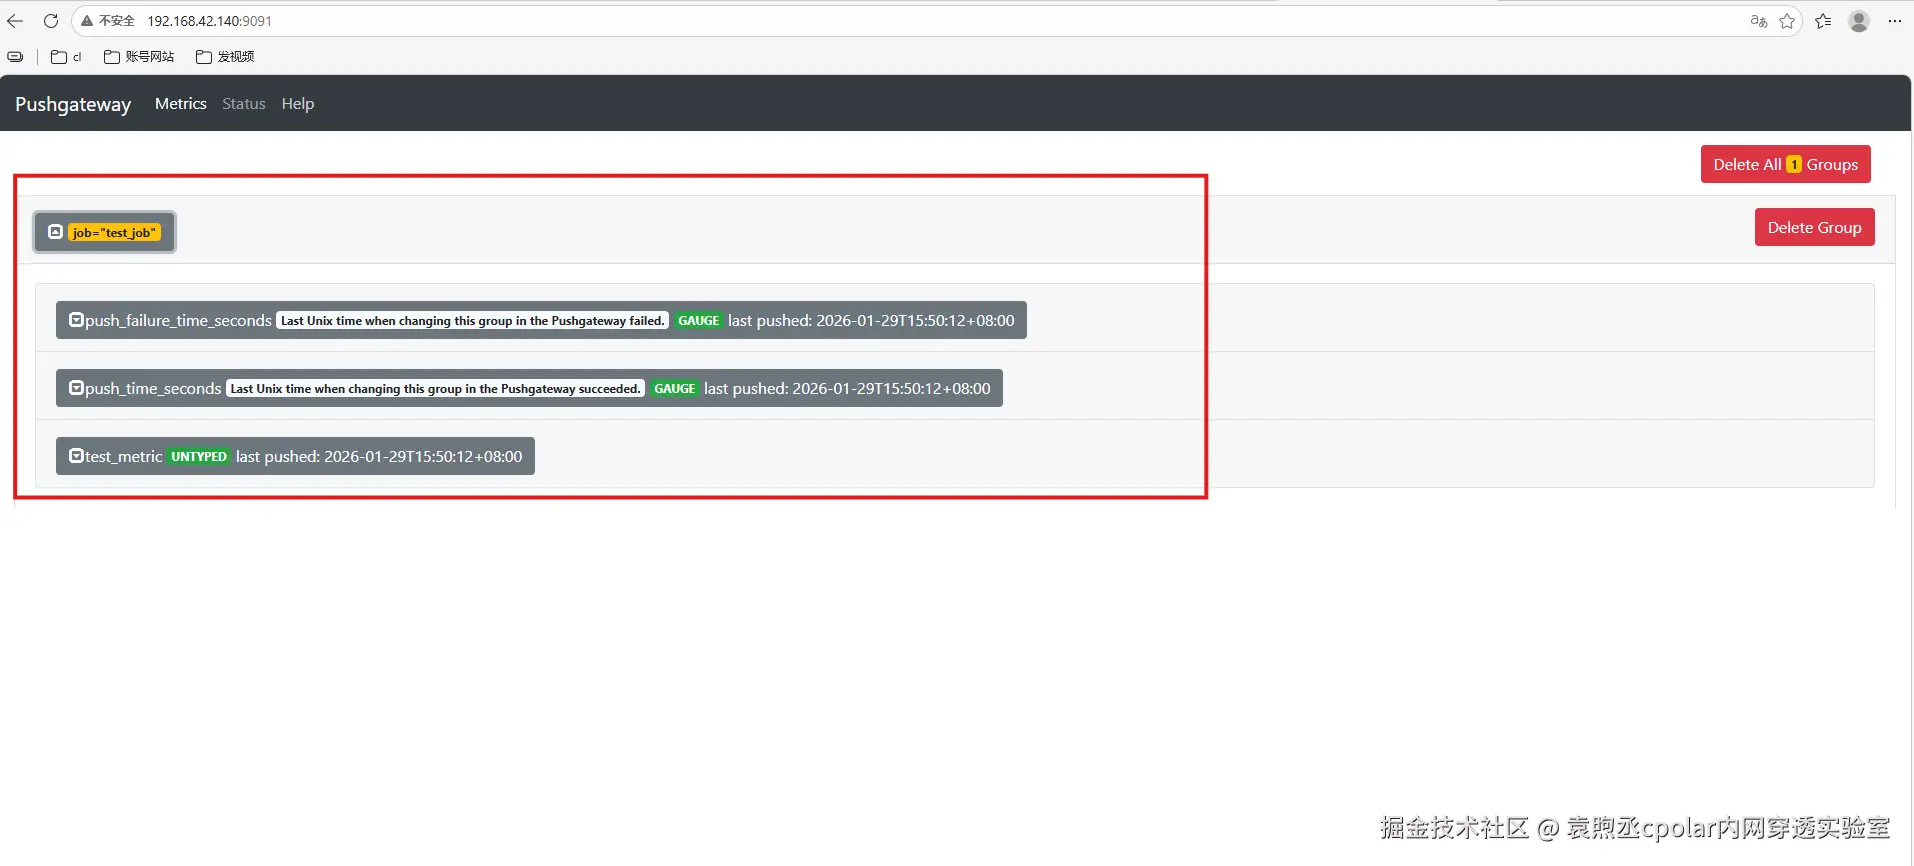Open the favorites list icon
Screen dimensions: 1914x866
1823,21
